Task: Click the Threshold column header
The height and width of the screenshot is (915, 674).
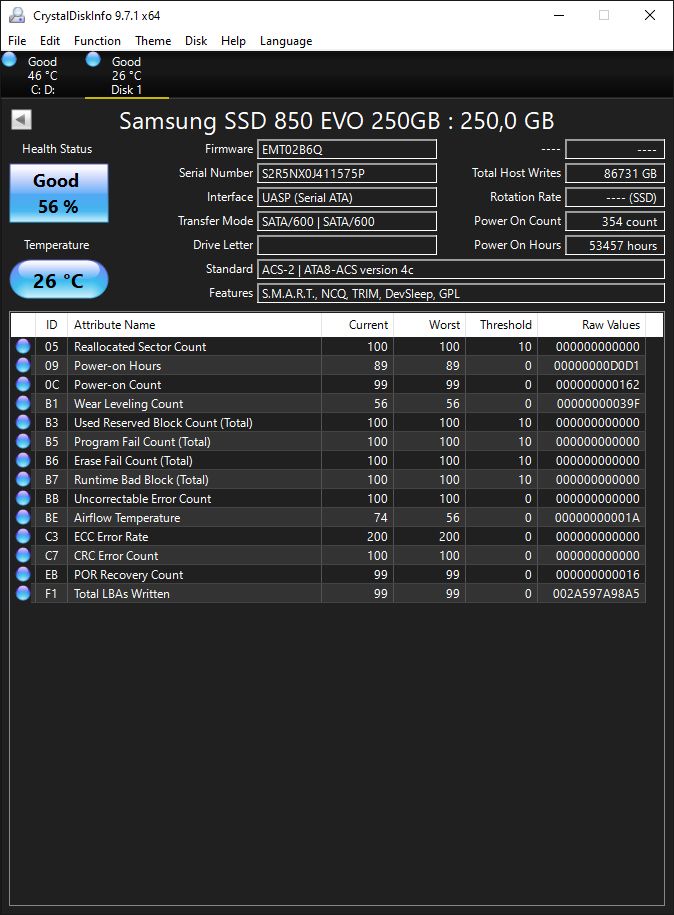Action: [501, 325]
